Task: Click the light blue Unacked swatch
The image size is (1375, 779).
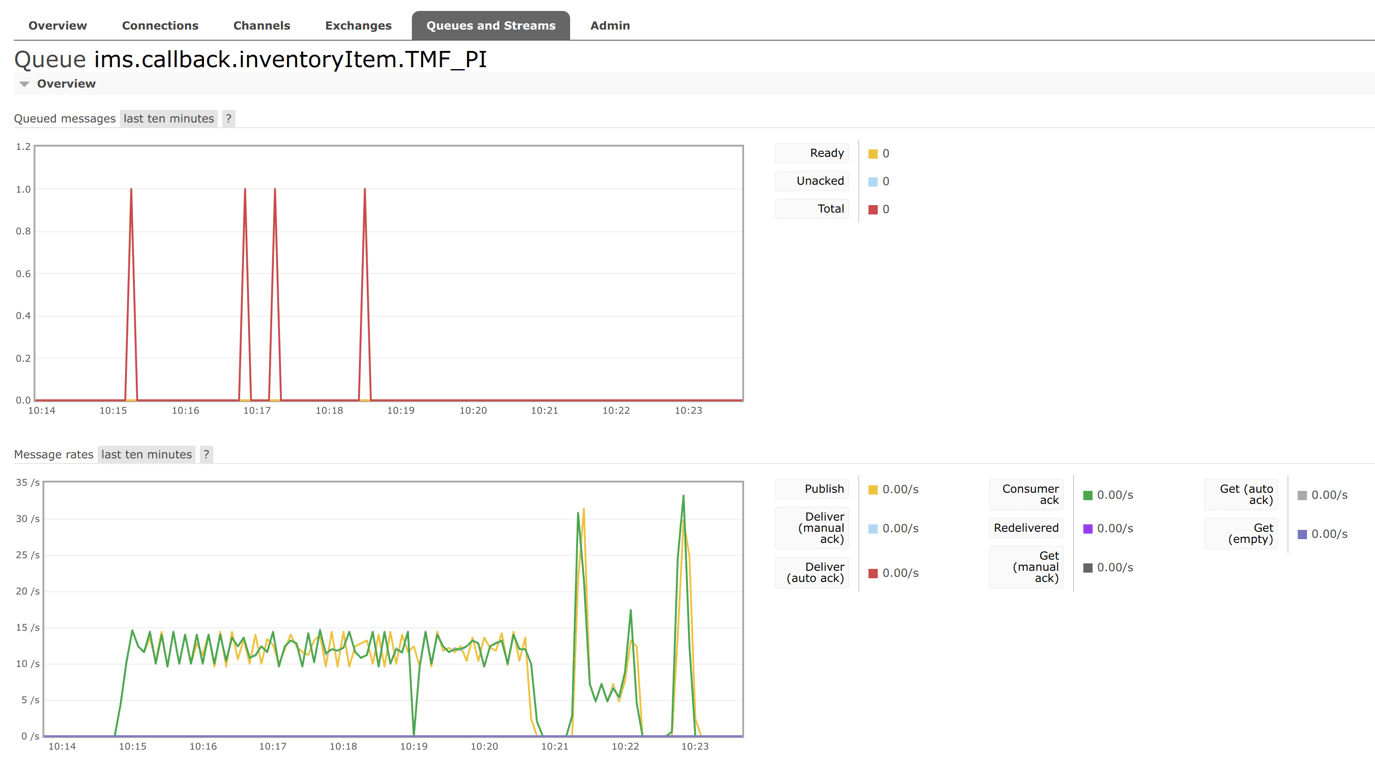Action: coord(873,182)
